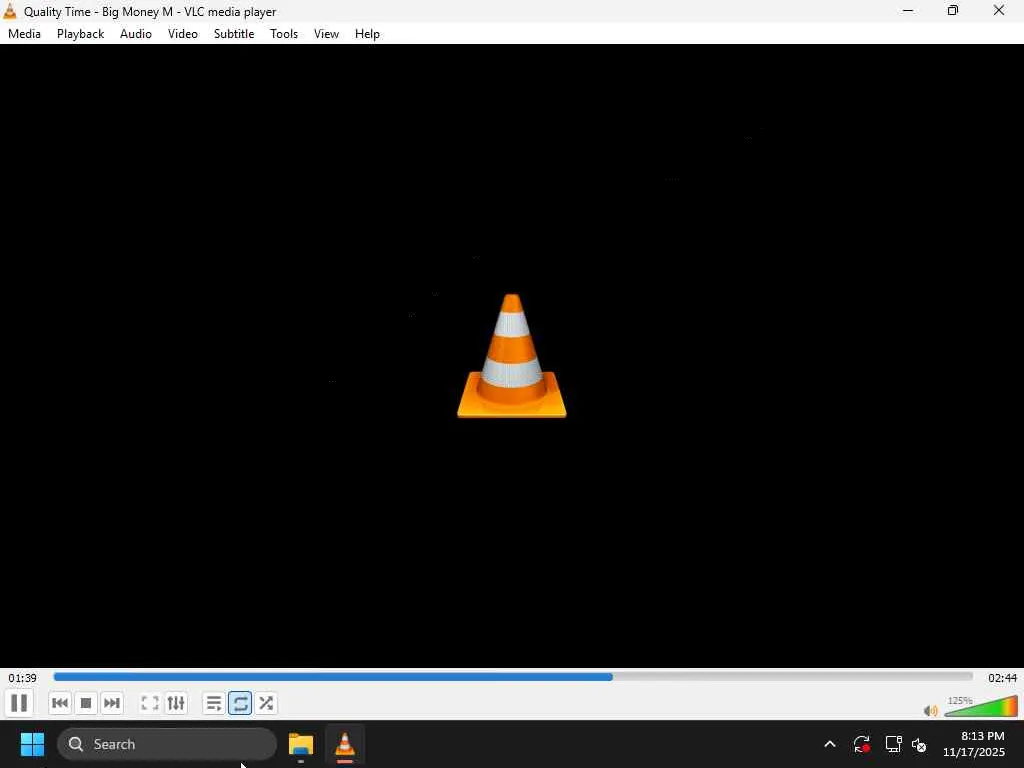1024x768 pixels.
Task: Minimize the VLC window
Action: 908,11
